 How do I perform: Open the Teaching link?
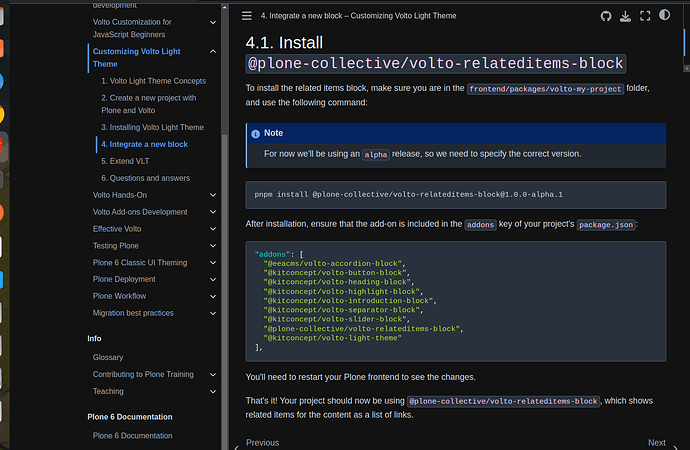tap(108, 391)
